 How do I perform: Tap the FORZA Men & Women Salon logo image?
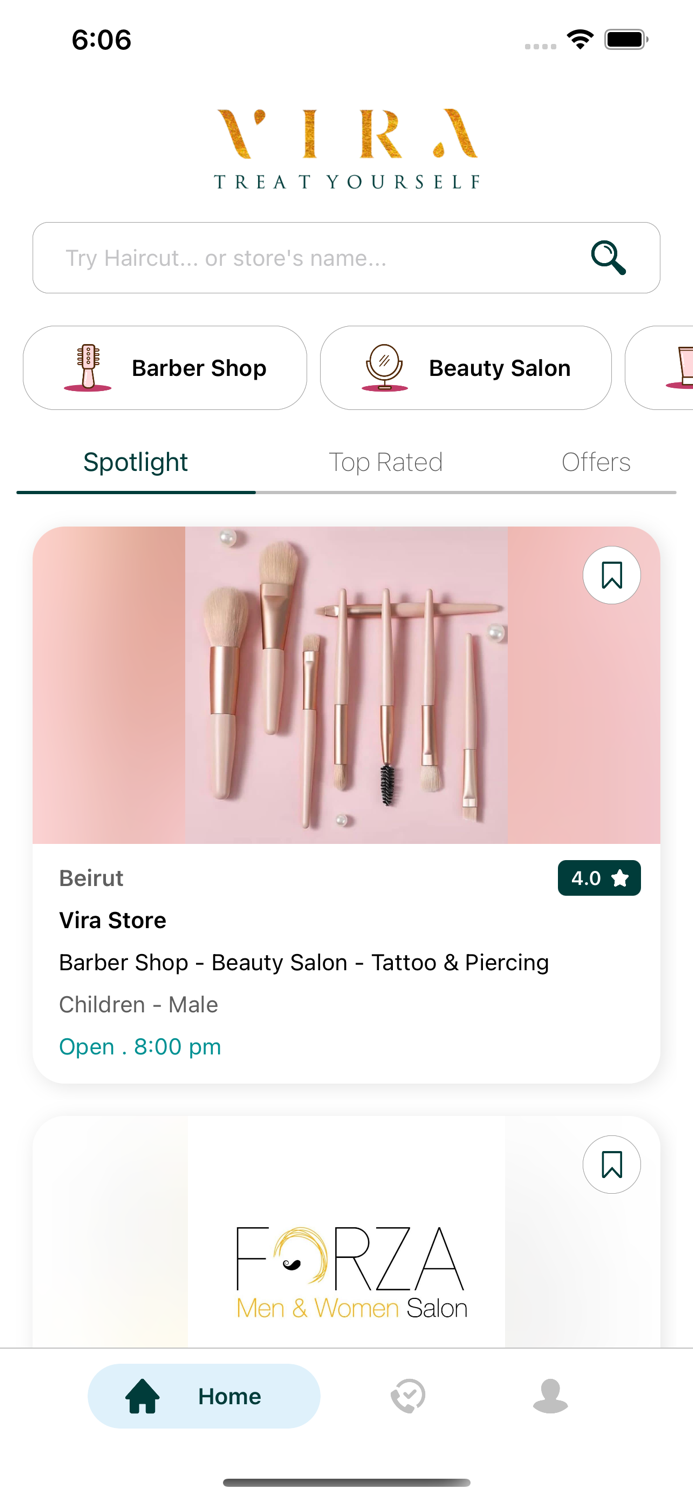click(x=349, y=1266)
